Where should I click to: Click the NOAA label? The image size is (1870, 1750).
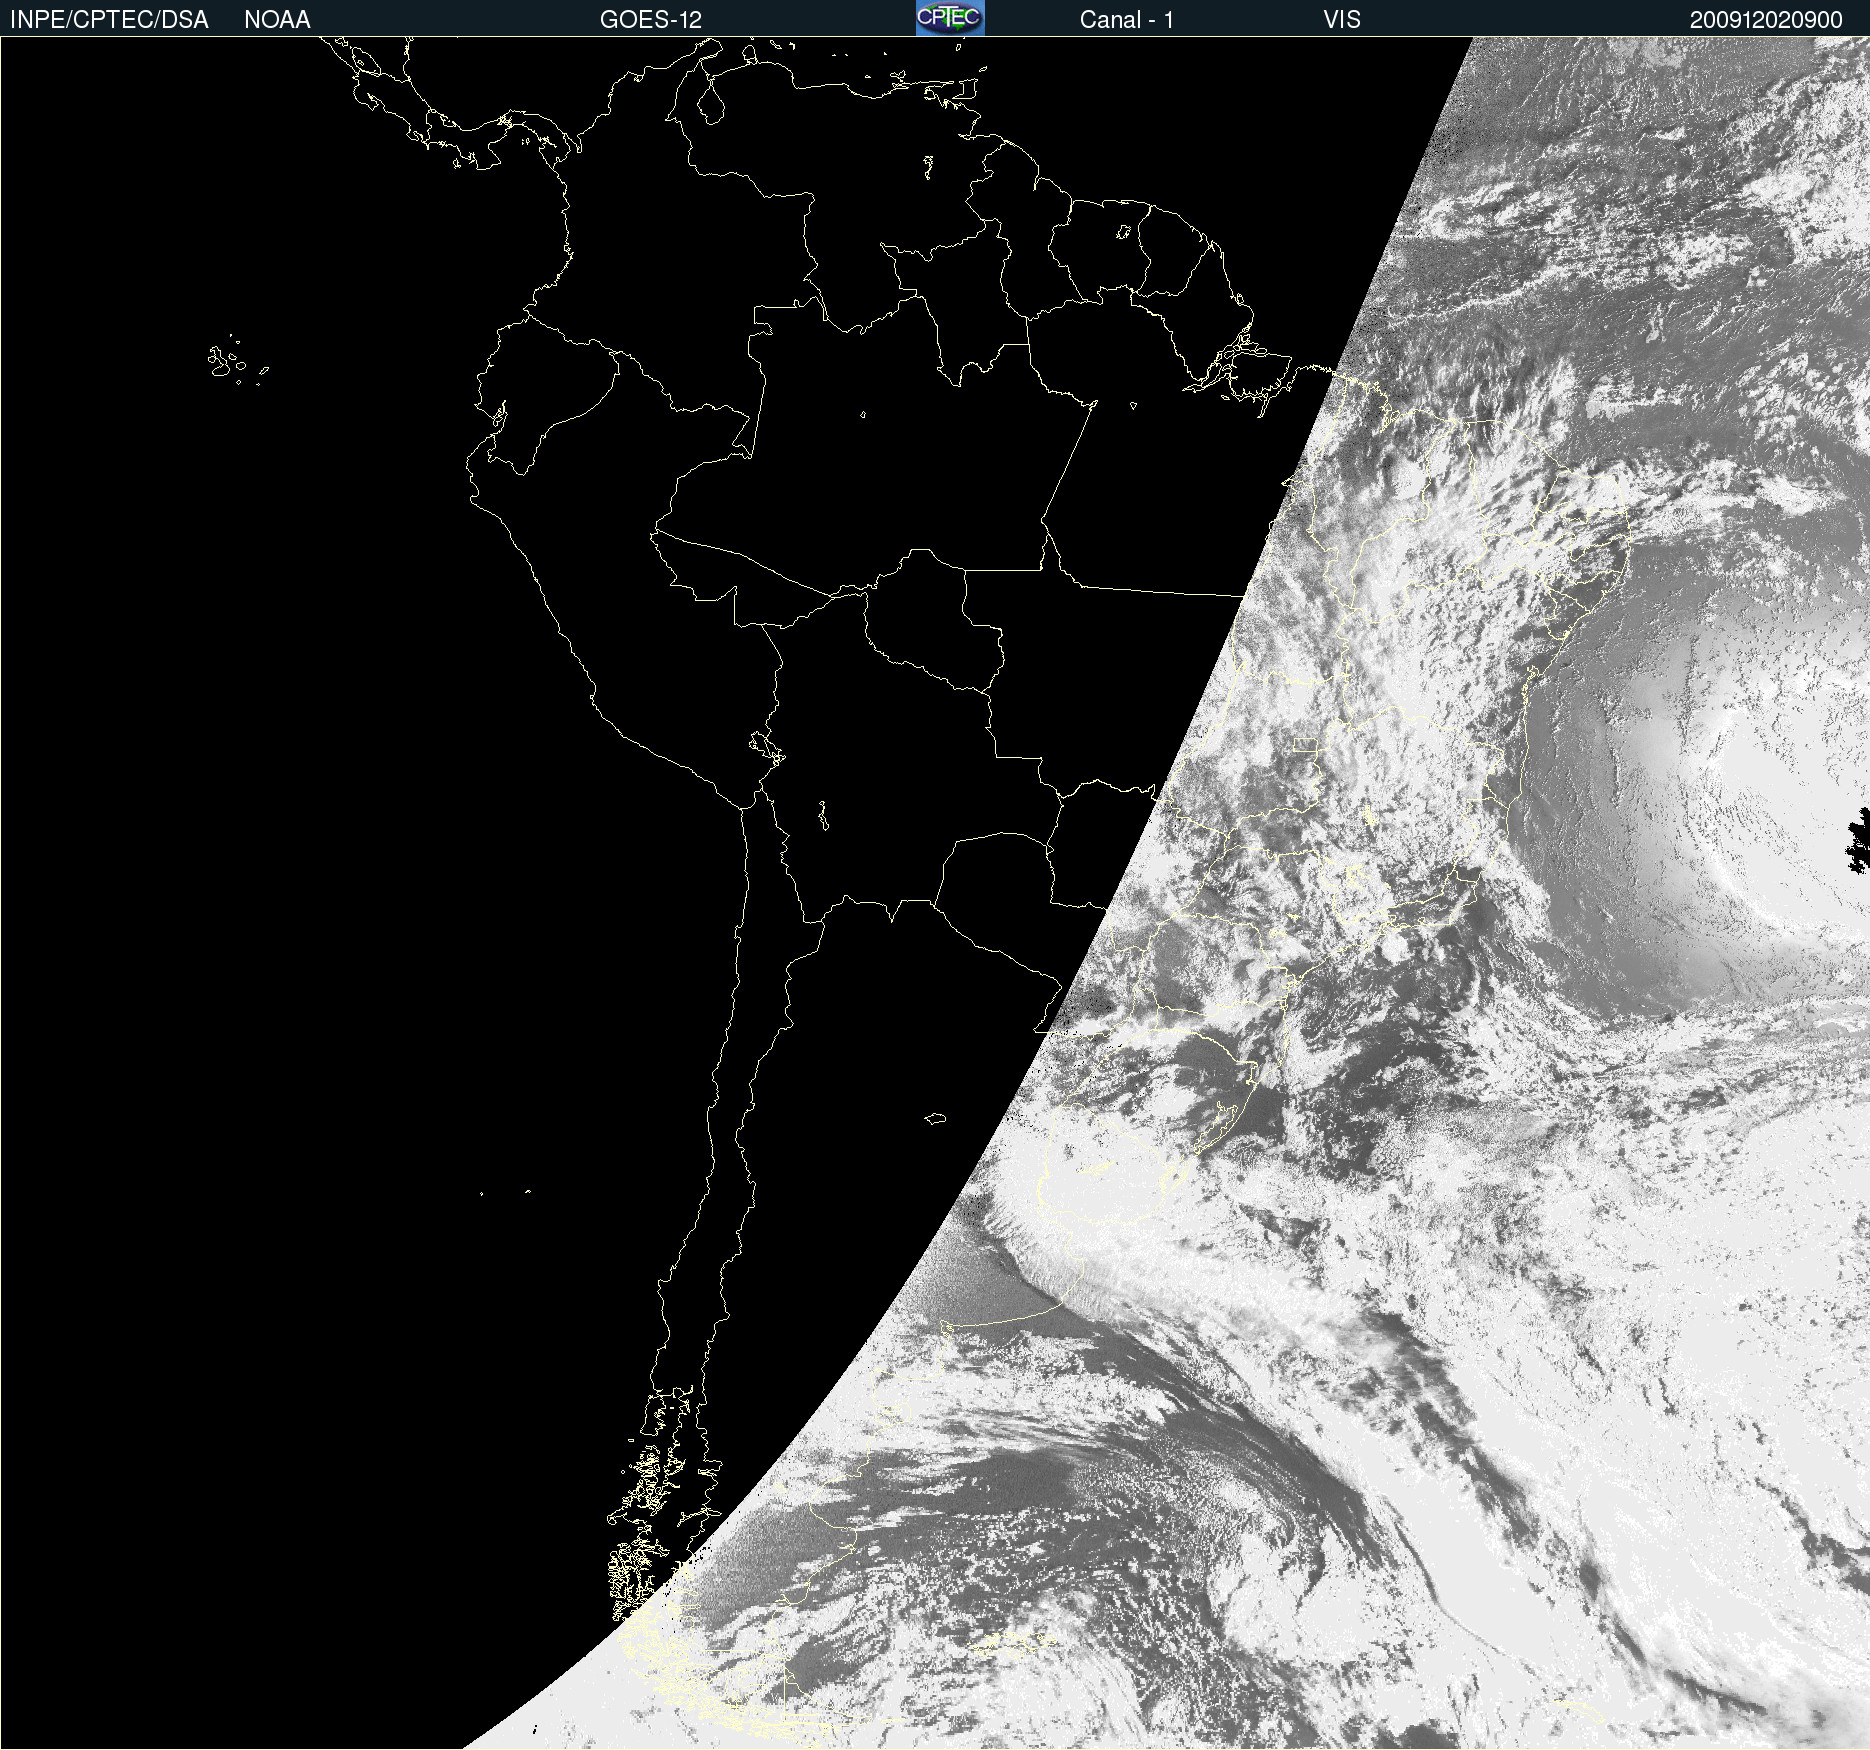277,20
